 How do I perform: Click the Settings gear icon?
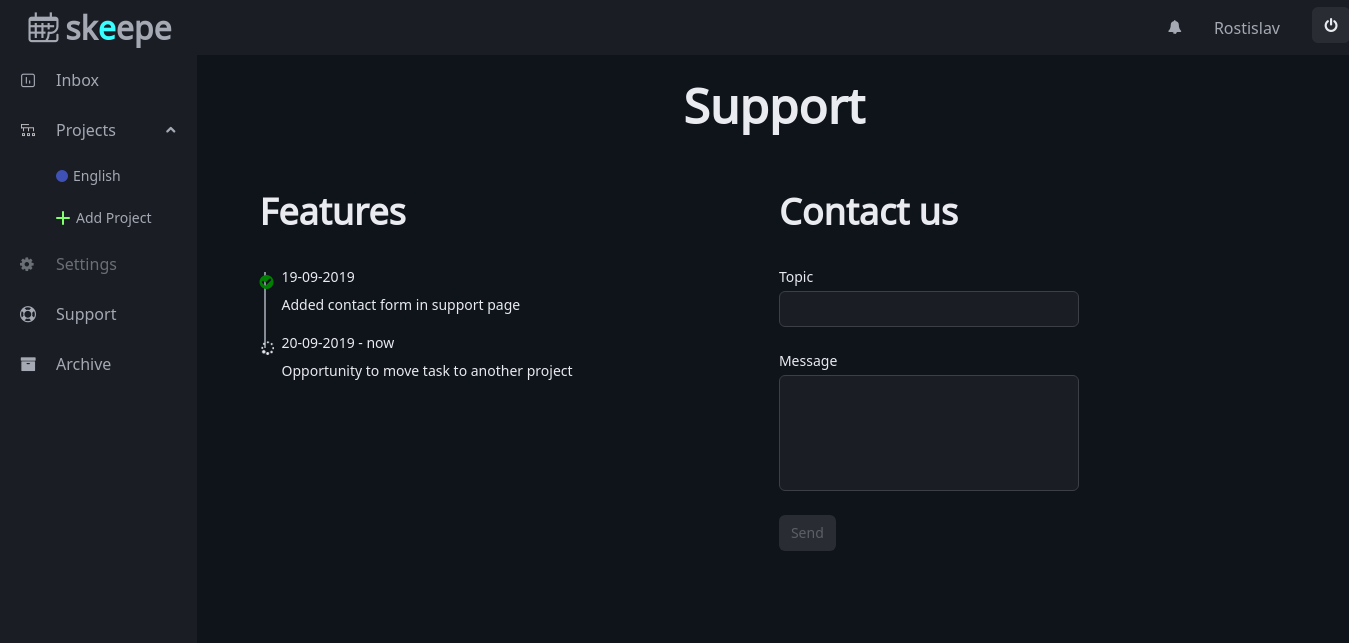[x=28, y=264]
